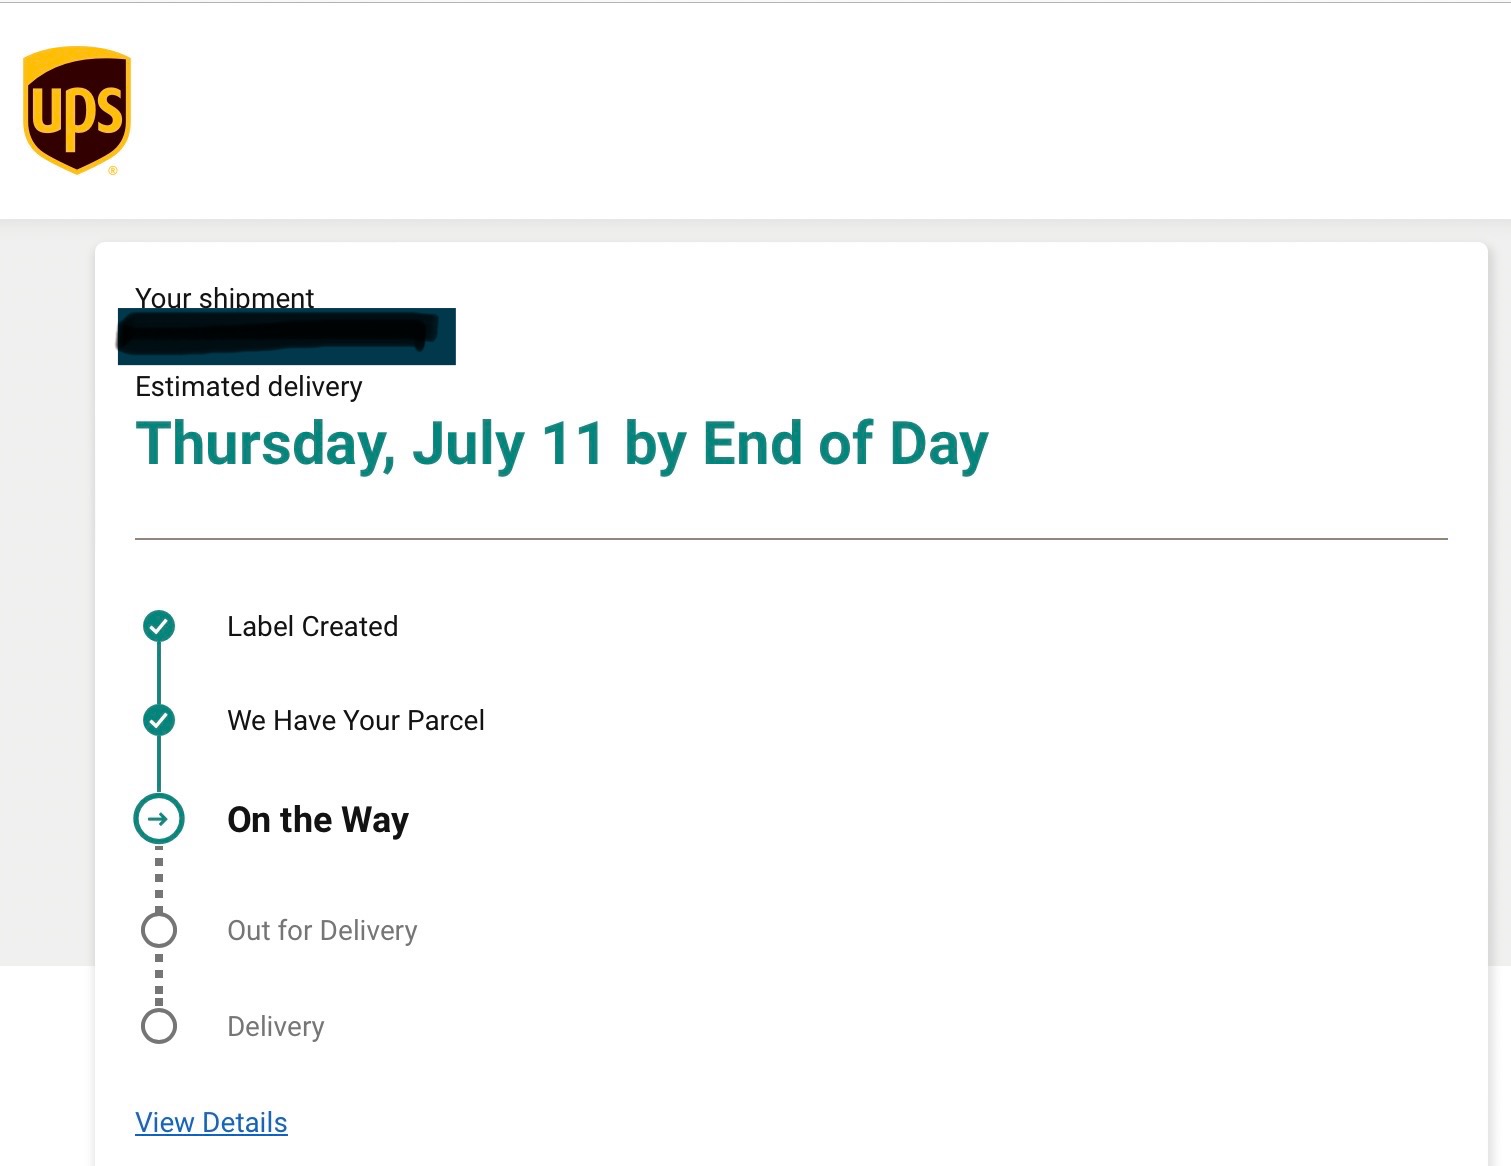Click the bold On the Way status

point(318,820)
